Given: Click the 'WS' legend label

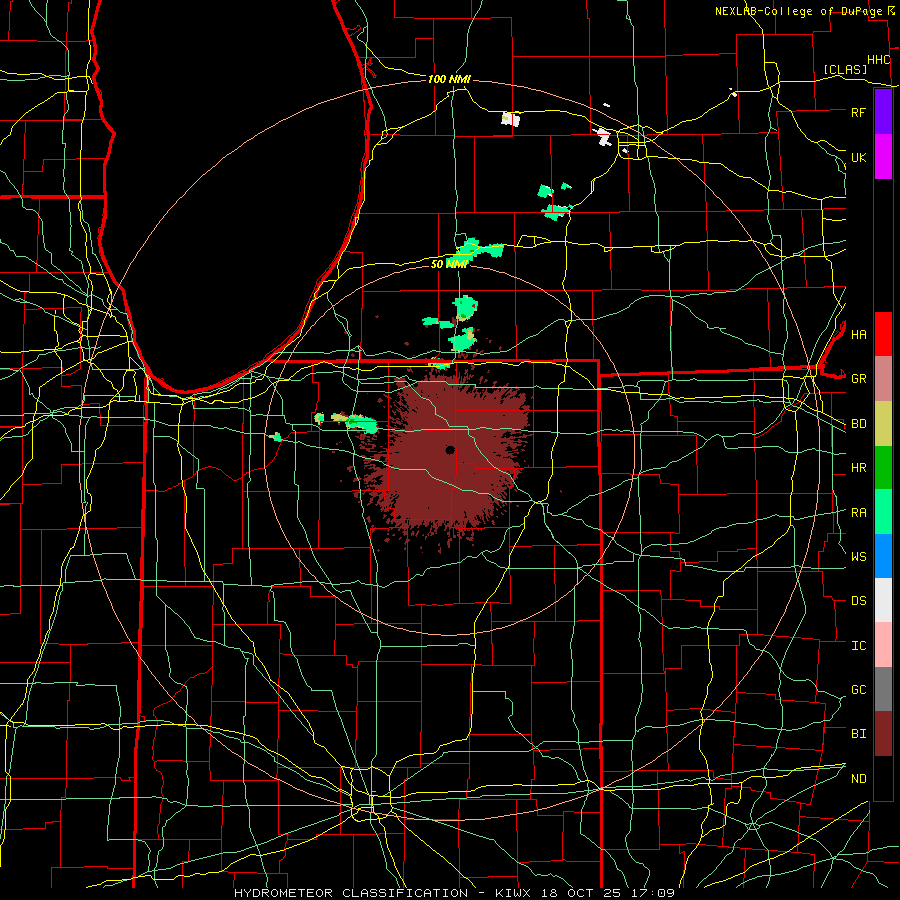Looking at the screenshot, I should (x=858, y=557).
